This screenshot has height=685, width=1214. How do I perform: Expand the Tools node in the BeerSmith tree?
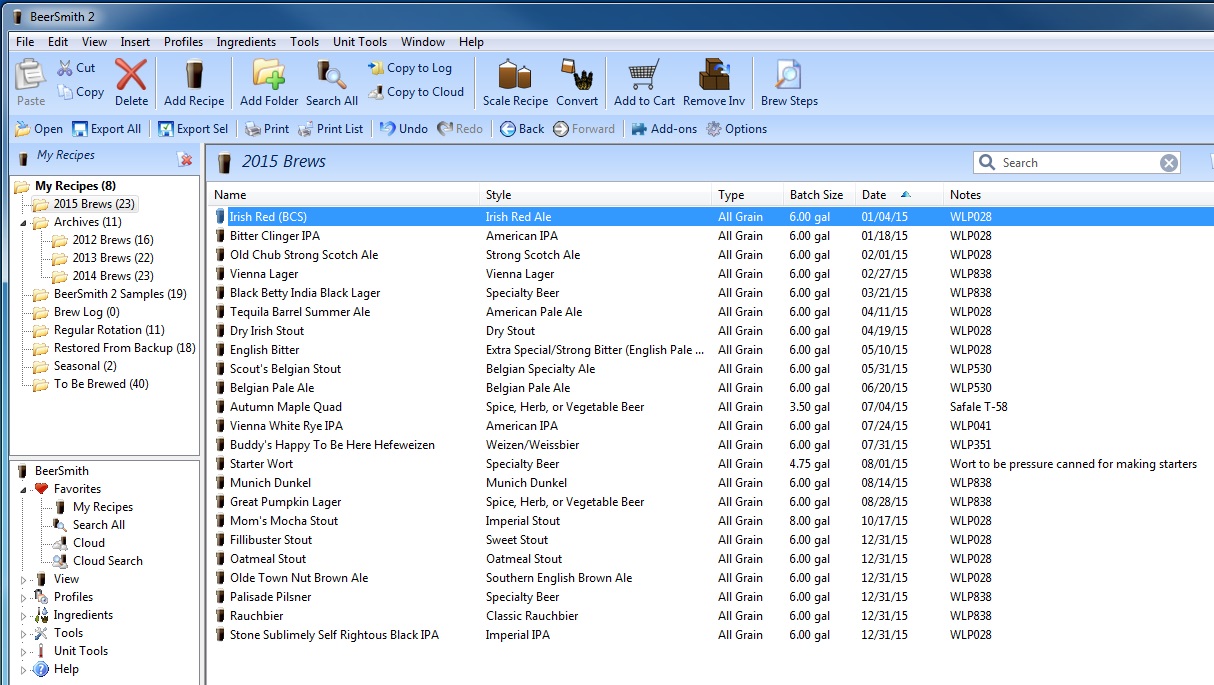[x=23, y=633]
